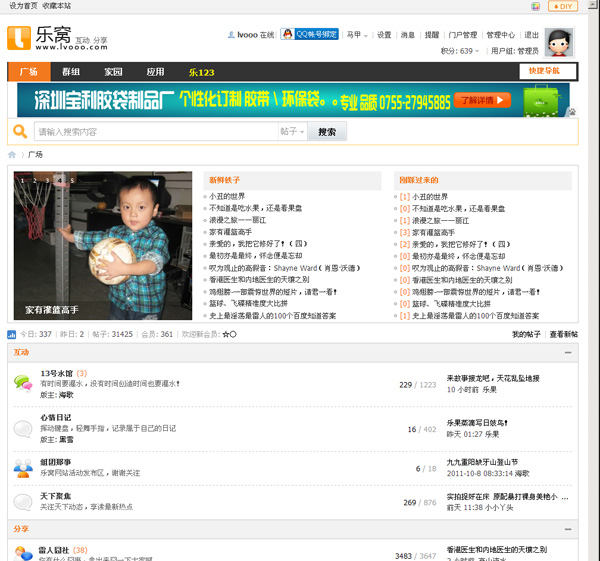Select slide number 4 on slideshow
This screenshot has height=561, width=600.
(59, 180)
